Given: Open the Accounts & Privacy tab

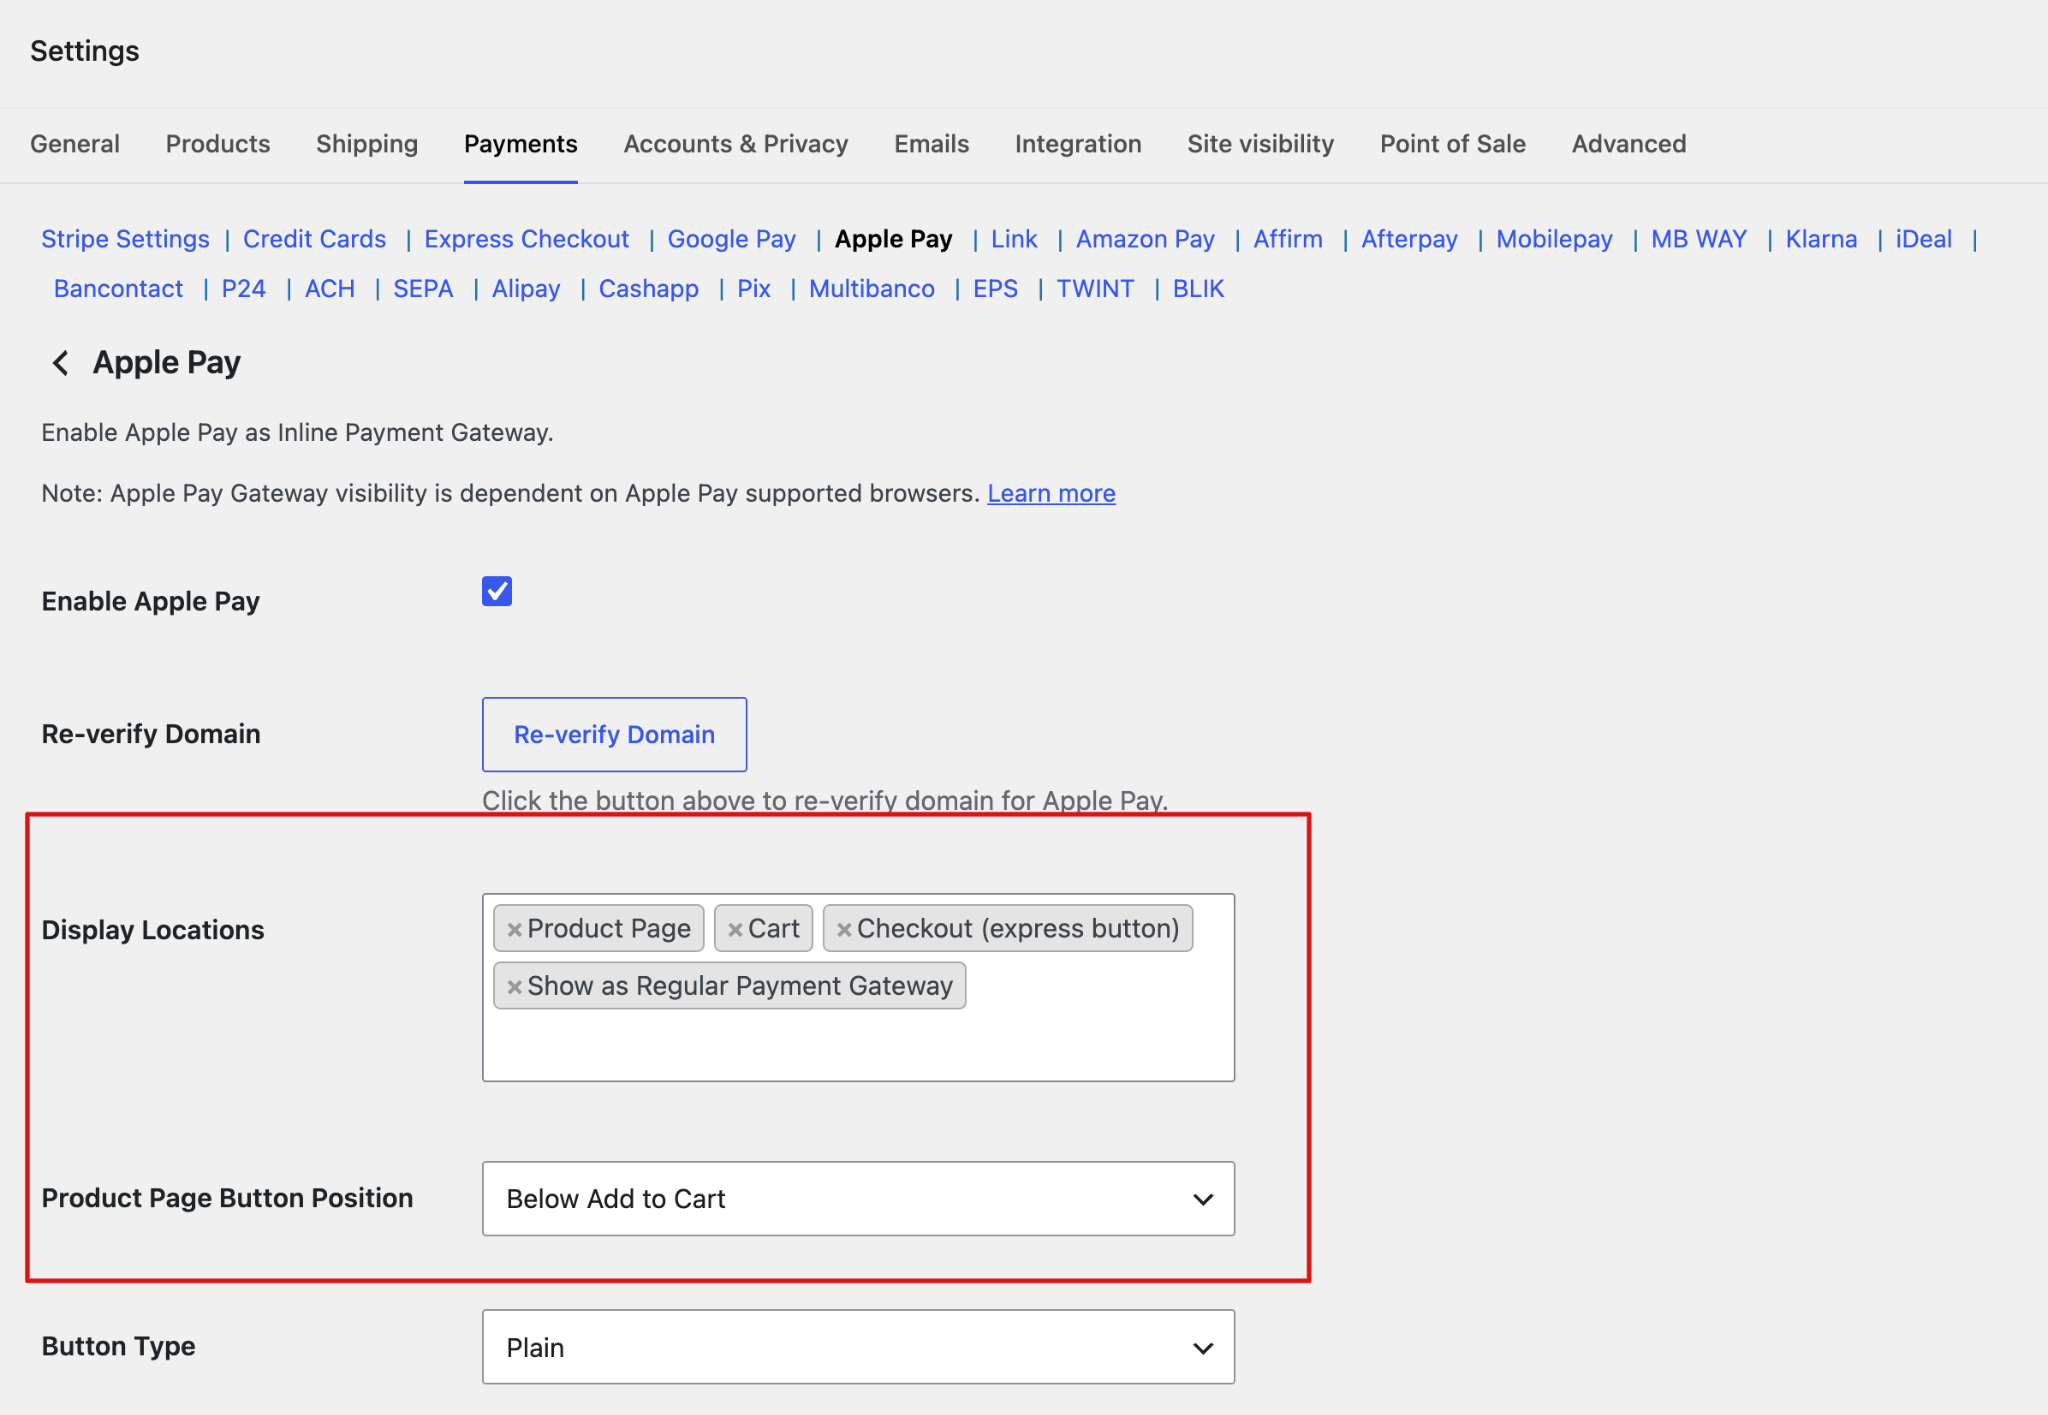Looking at the screenshot, I should point(736,144).
